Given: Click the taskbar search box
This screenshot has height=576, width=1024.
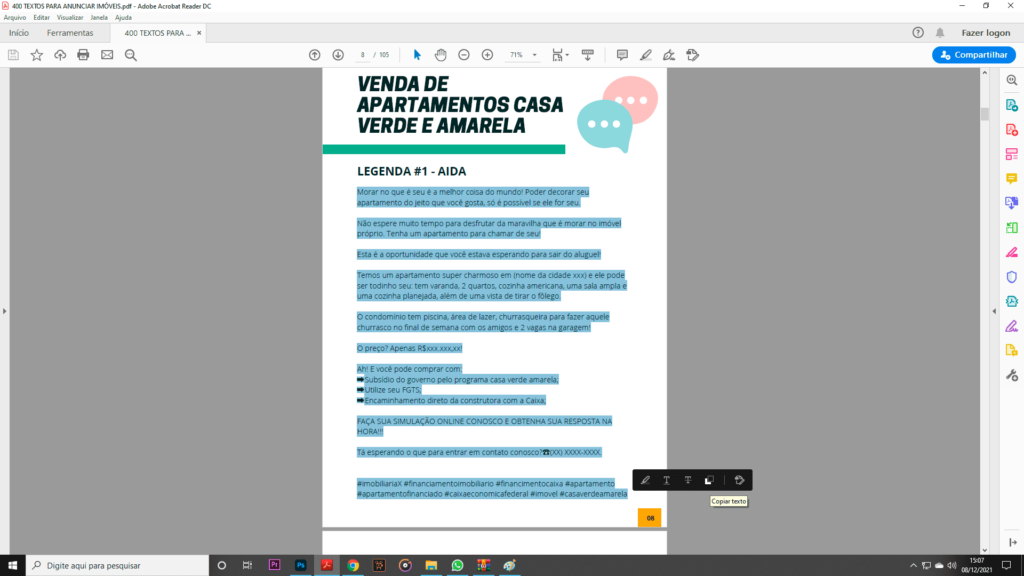Looking at the screenshot, I should point(118,565).
